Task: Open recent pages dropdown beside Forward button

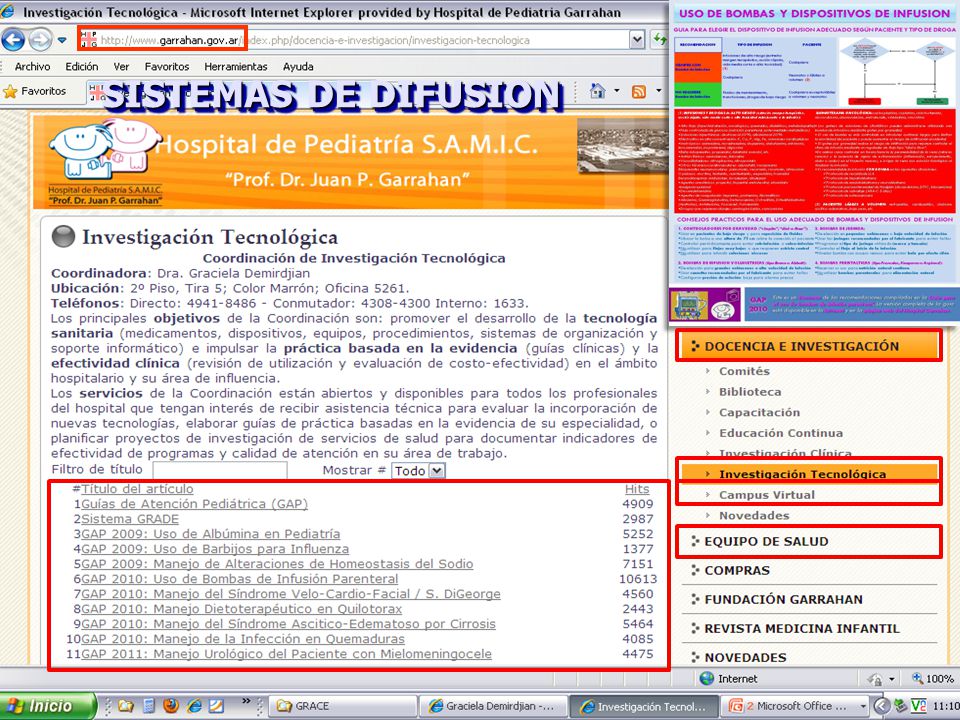Action: click(x=62, y=40)
